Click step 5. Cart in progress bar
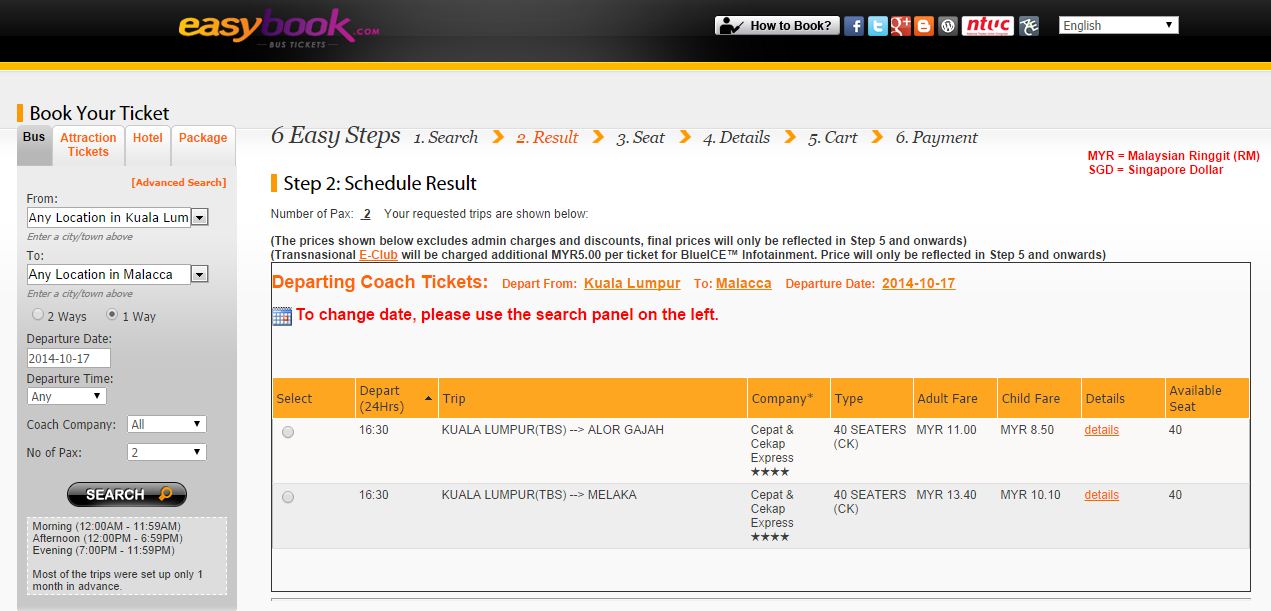This screenshot has height=611, width=1271. (833, 138)
